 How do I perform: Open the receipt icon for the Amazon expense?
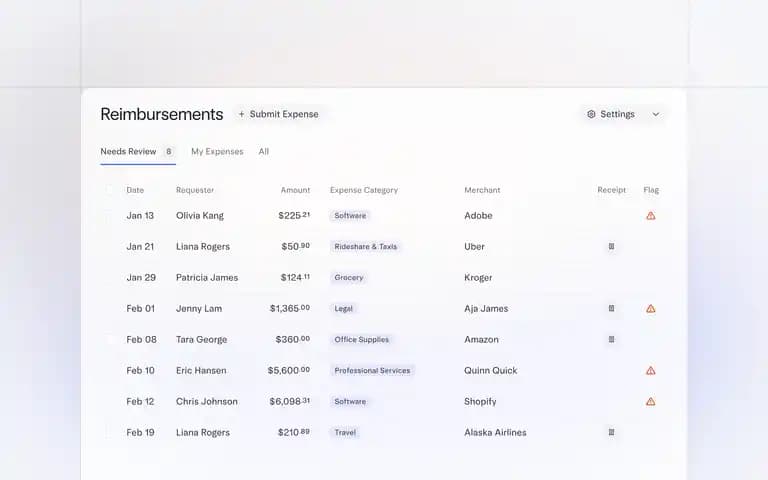pos(611,339)
